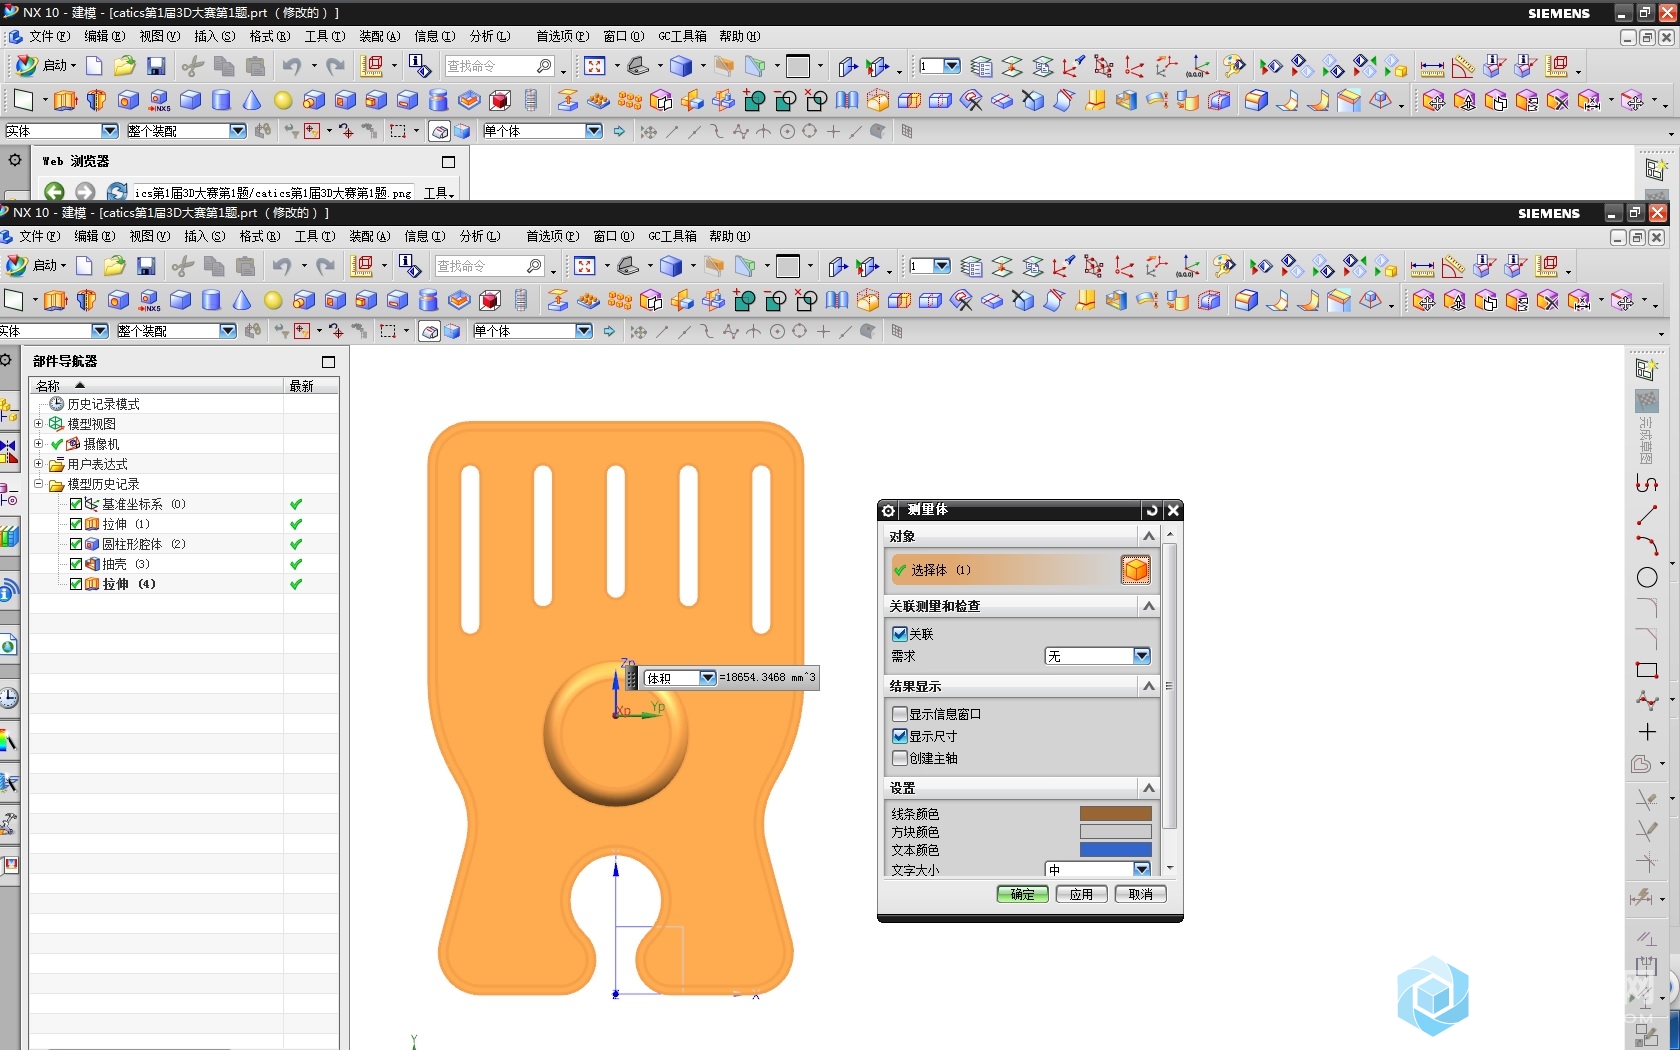This screenshot has height=1050, width=1680.
Task: Click the 启动 start button in the front window
Action: (x=36, y=266)
